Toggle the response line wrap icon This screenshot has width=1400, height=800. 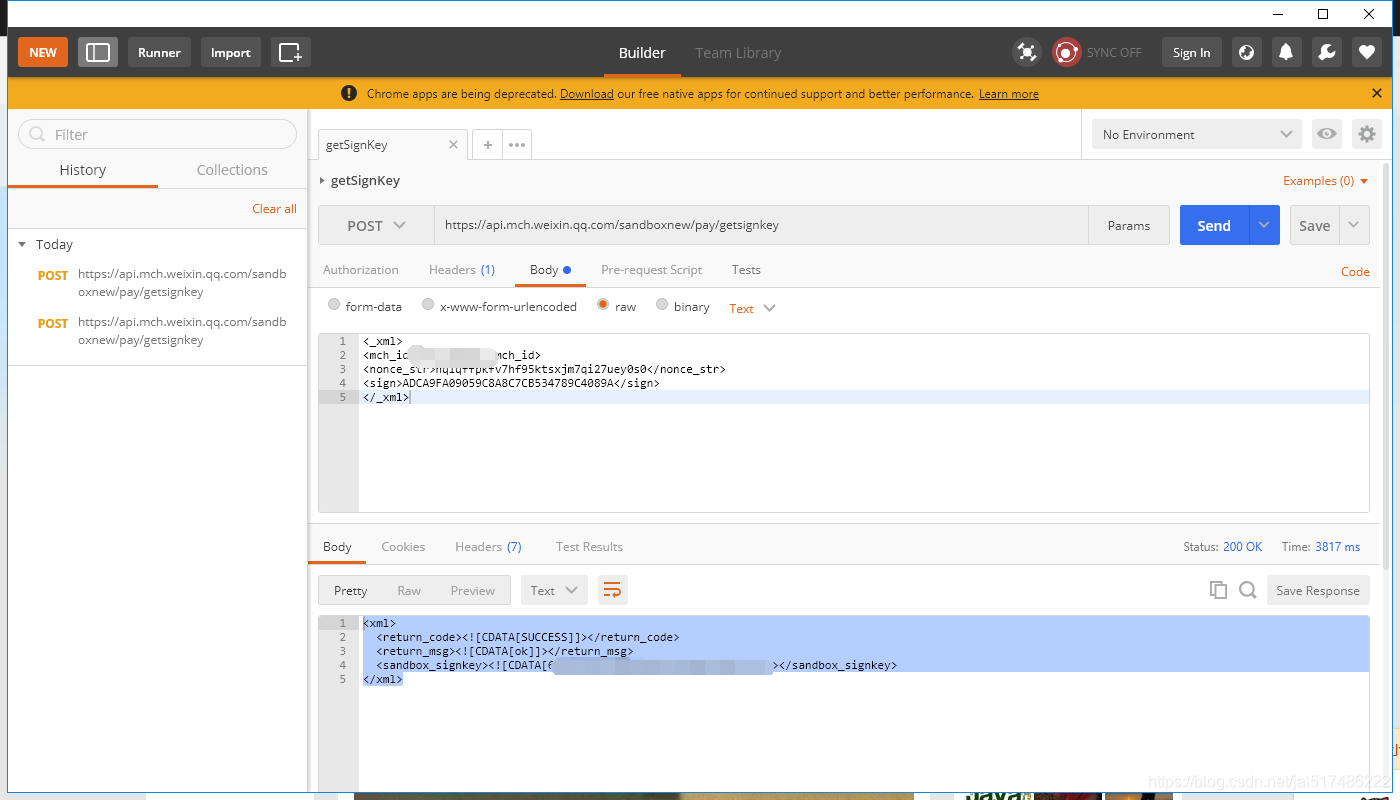pyautogui.click(x=612, y=590)
